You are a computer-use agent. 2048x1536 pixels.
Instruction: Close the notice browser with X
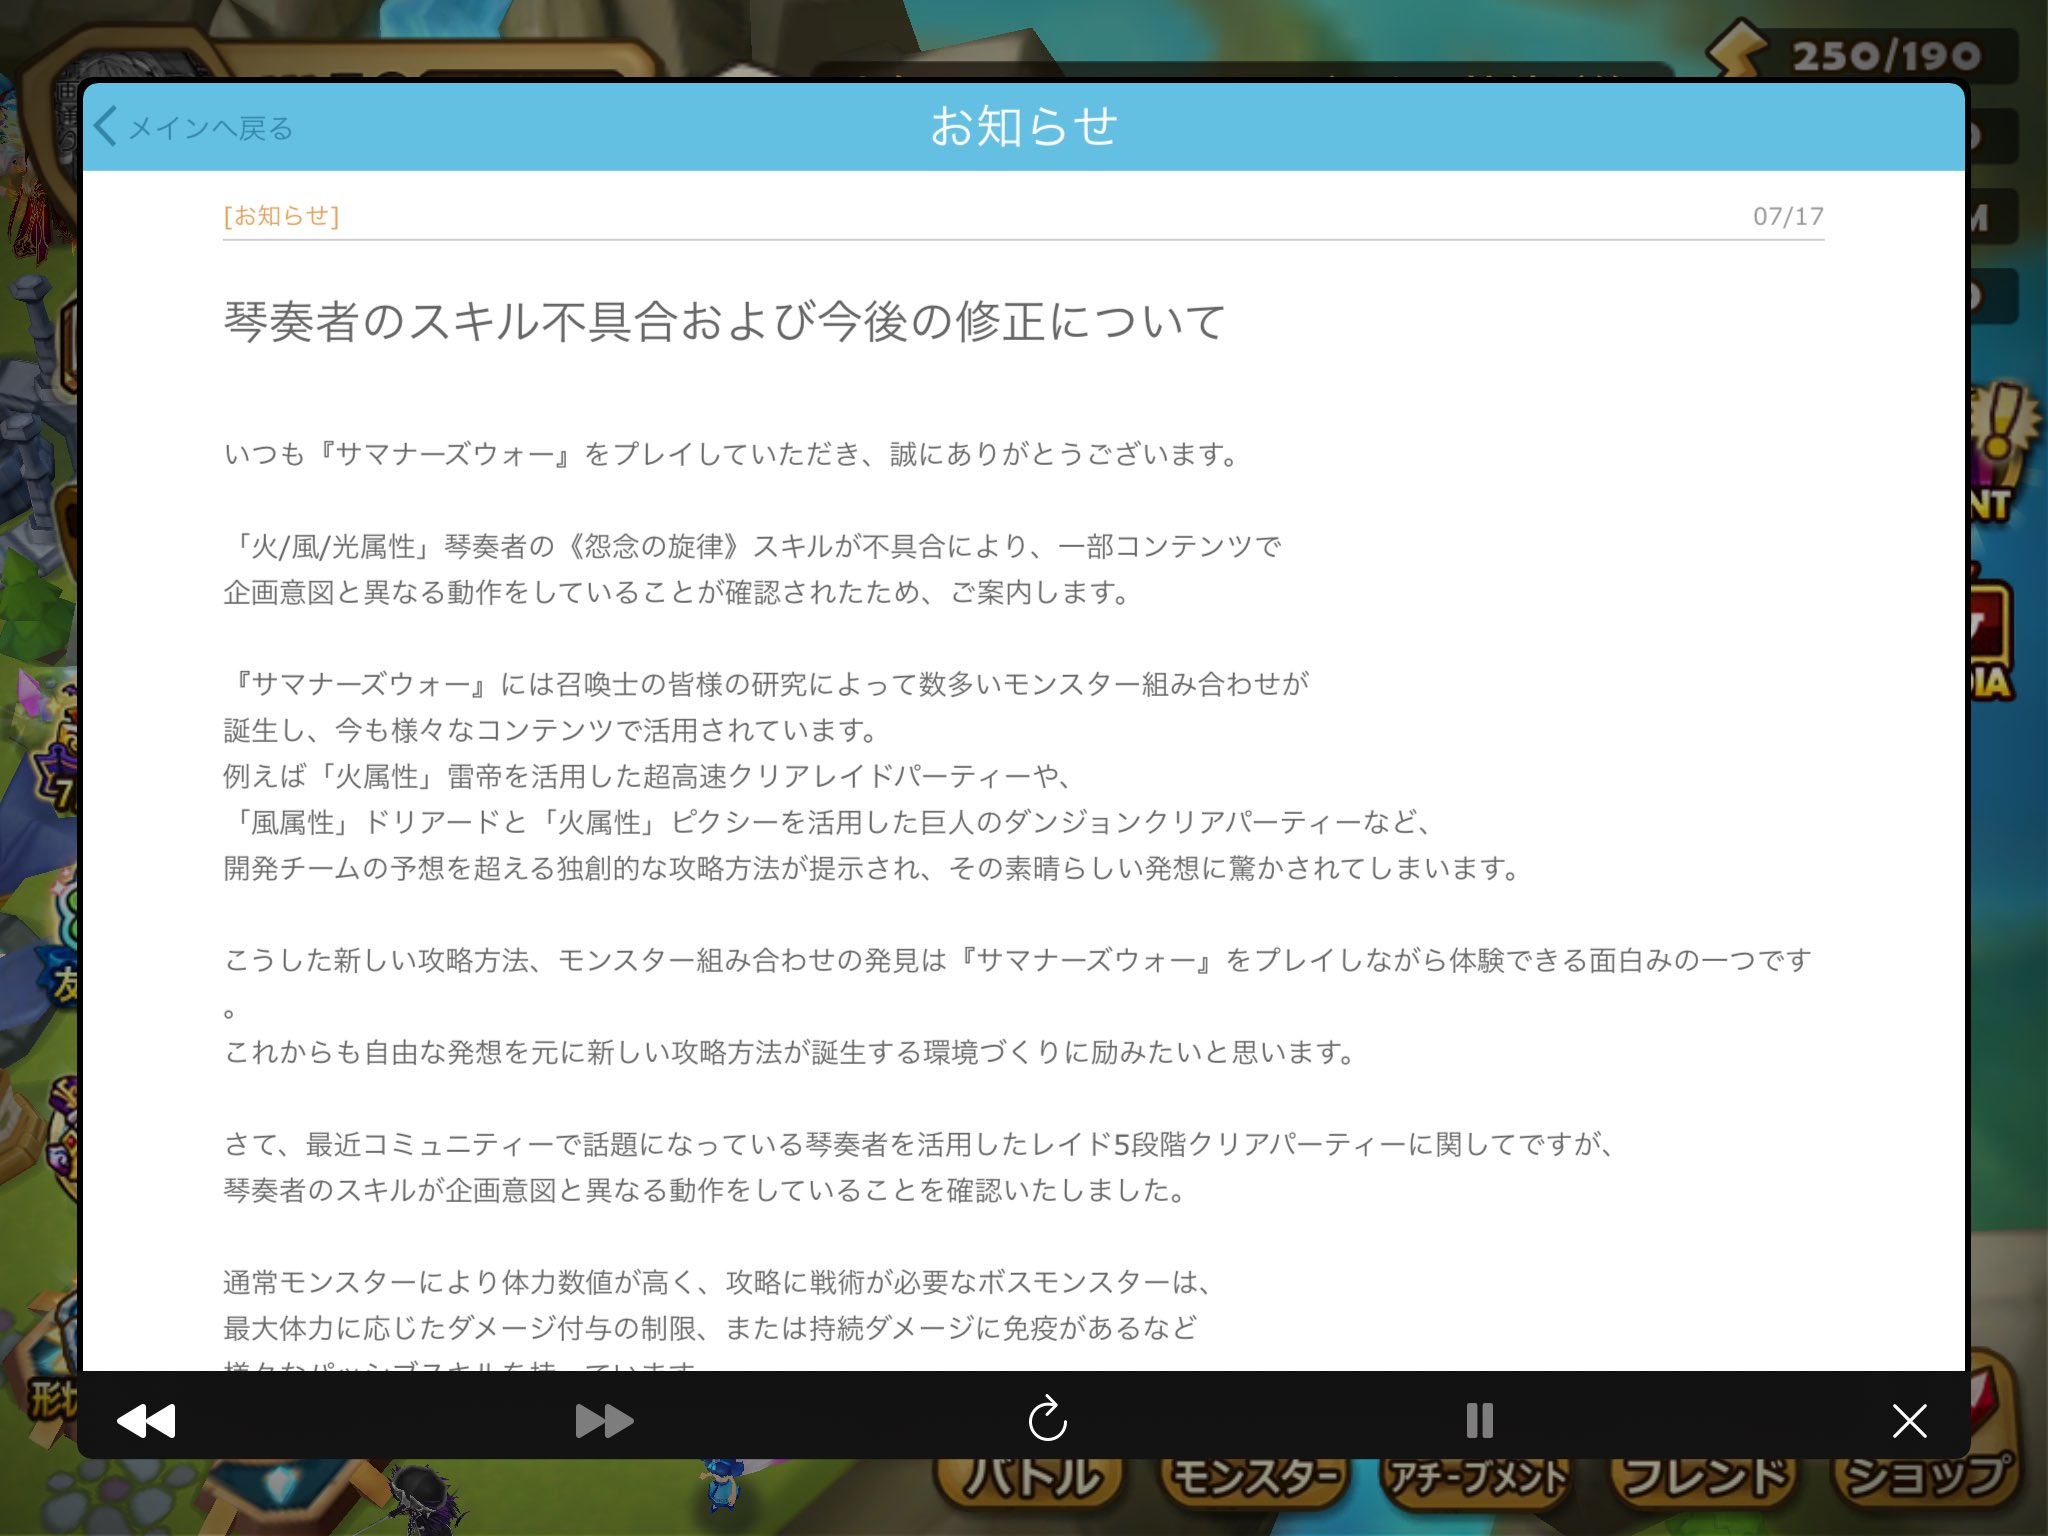tap(1909, 1420)
